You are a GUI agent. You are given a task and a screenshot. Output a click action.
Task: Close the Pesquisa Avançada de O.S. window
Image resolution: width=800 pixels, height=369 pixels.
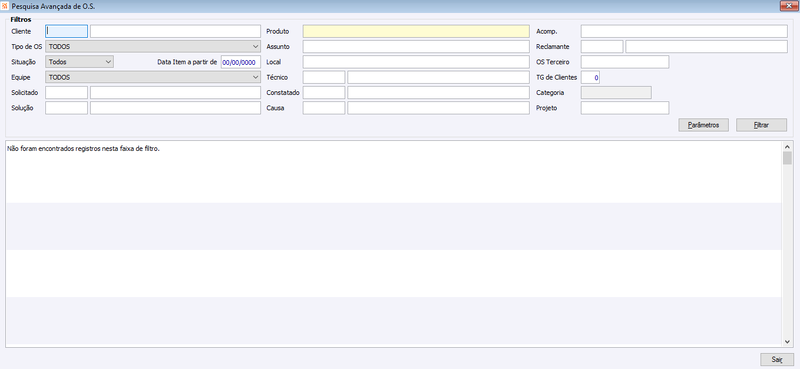tap(789, 6)
